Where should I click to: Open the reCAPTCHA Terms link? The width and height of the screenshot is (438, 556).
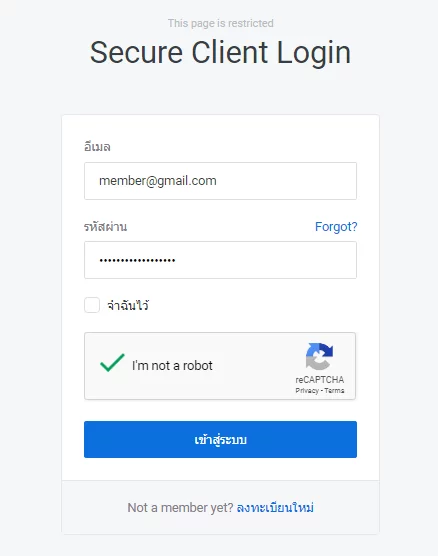334,391
